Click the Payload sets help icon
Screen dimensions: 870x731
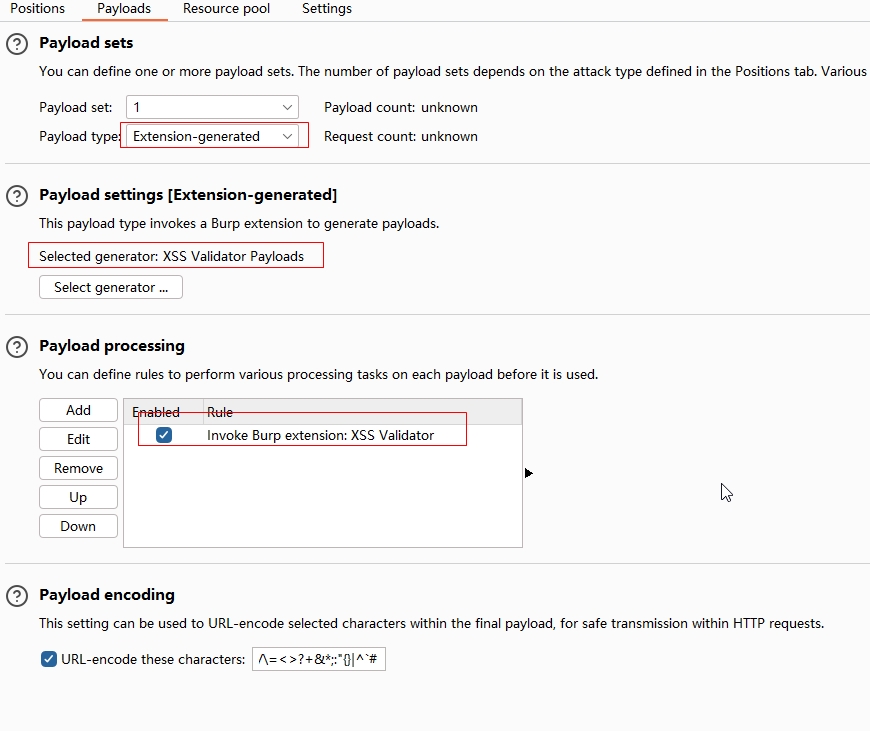(16, 44)
